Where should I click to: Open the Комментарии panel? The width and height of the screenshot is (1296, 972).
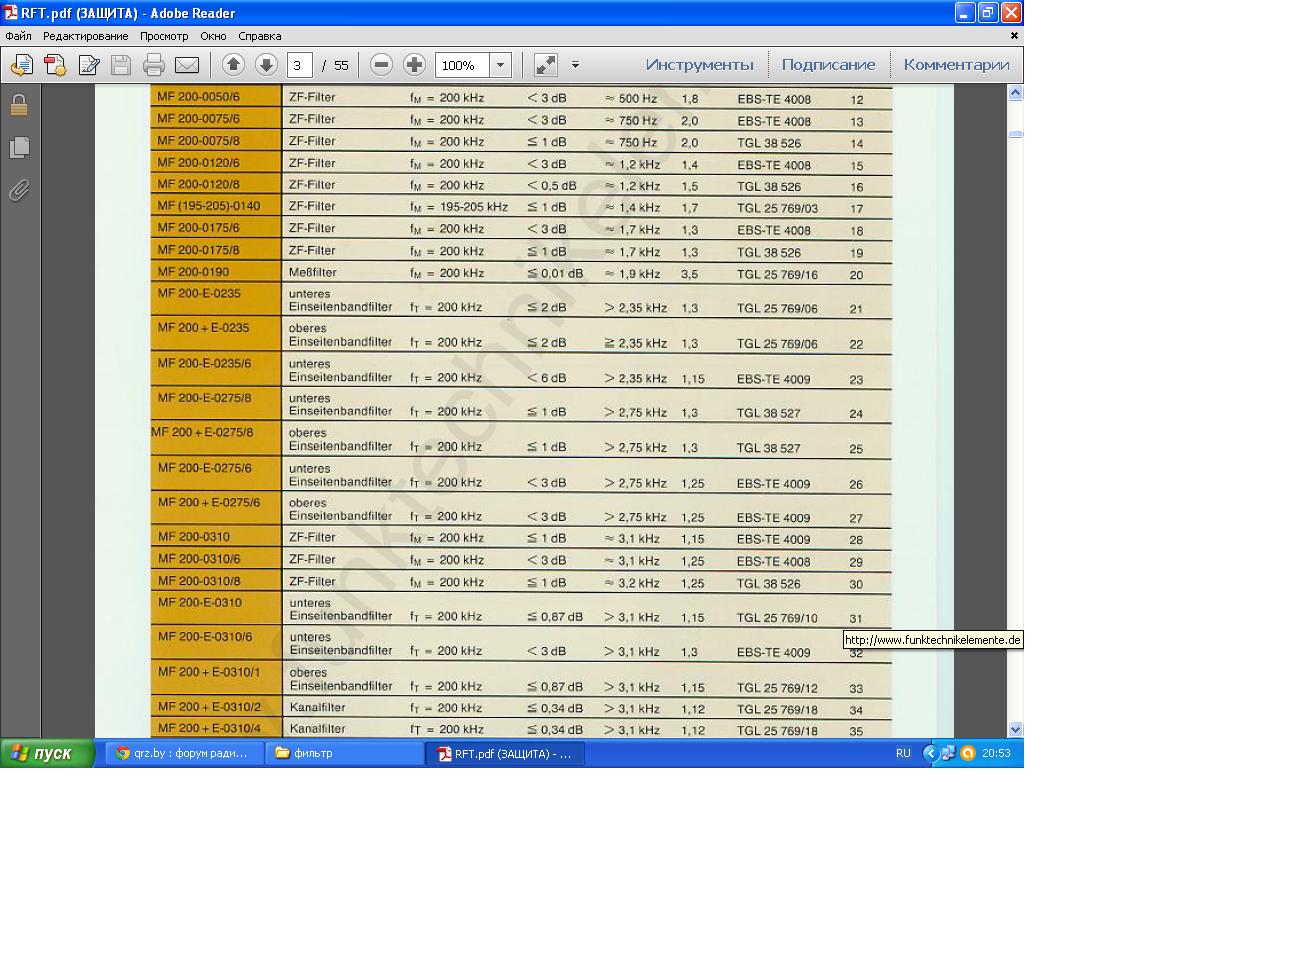(956, 65)
